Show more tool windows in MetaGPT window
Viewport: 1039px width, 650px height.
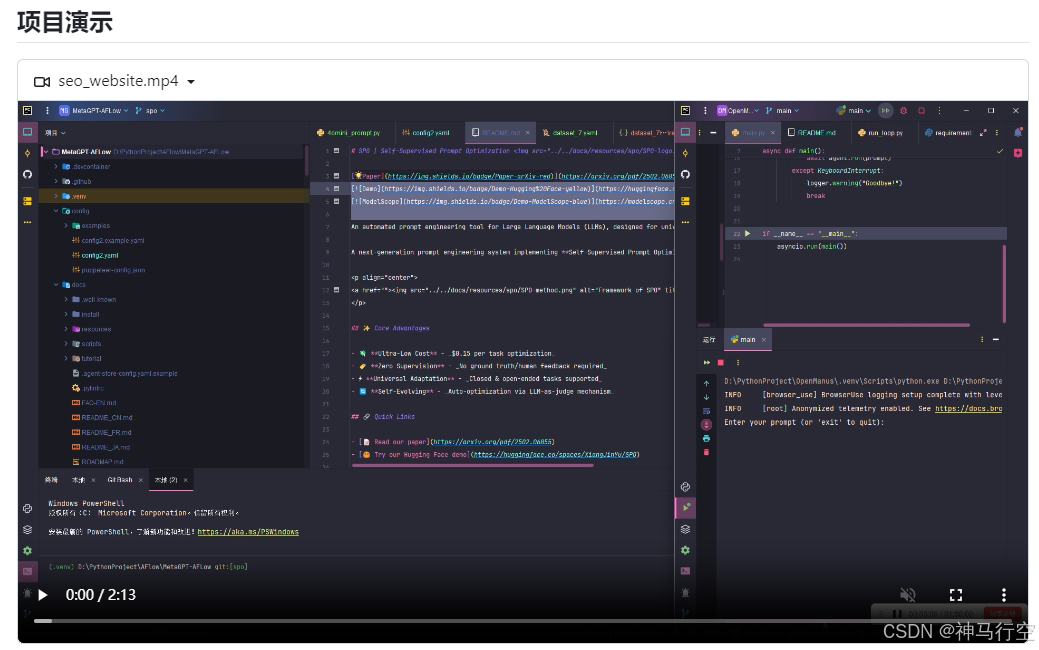[27, 222]
